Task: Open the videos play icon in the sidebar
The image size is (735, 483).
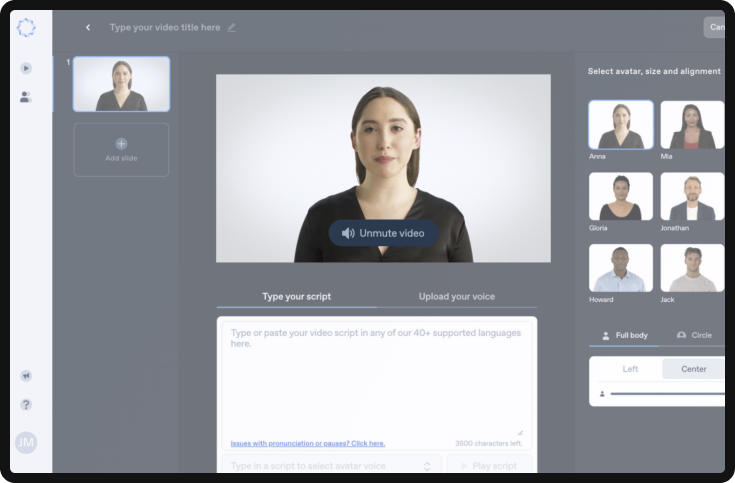Action: pos(26,68)
